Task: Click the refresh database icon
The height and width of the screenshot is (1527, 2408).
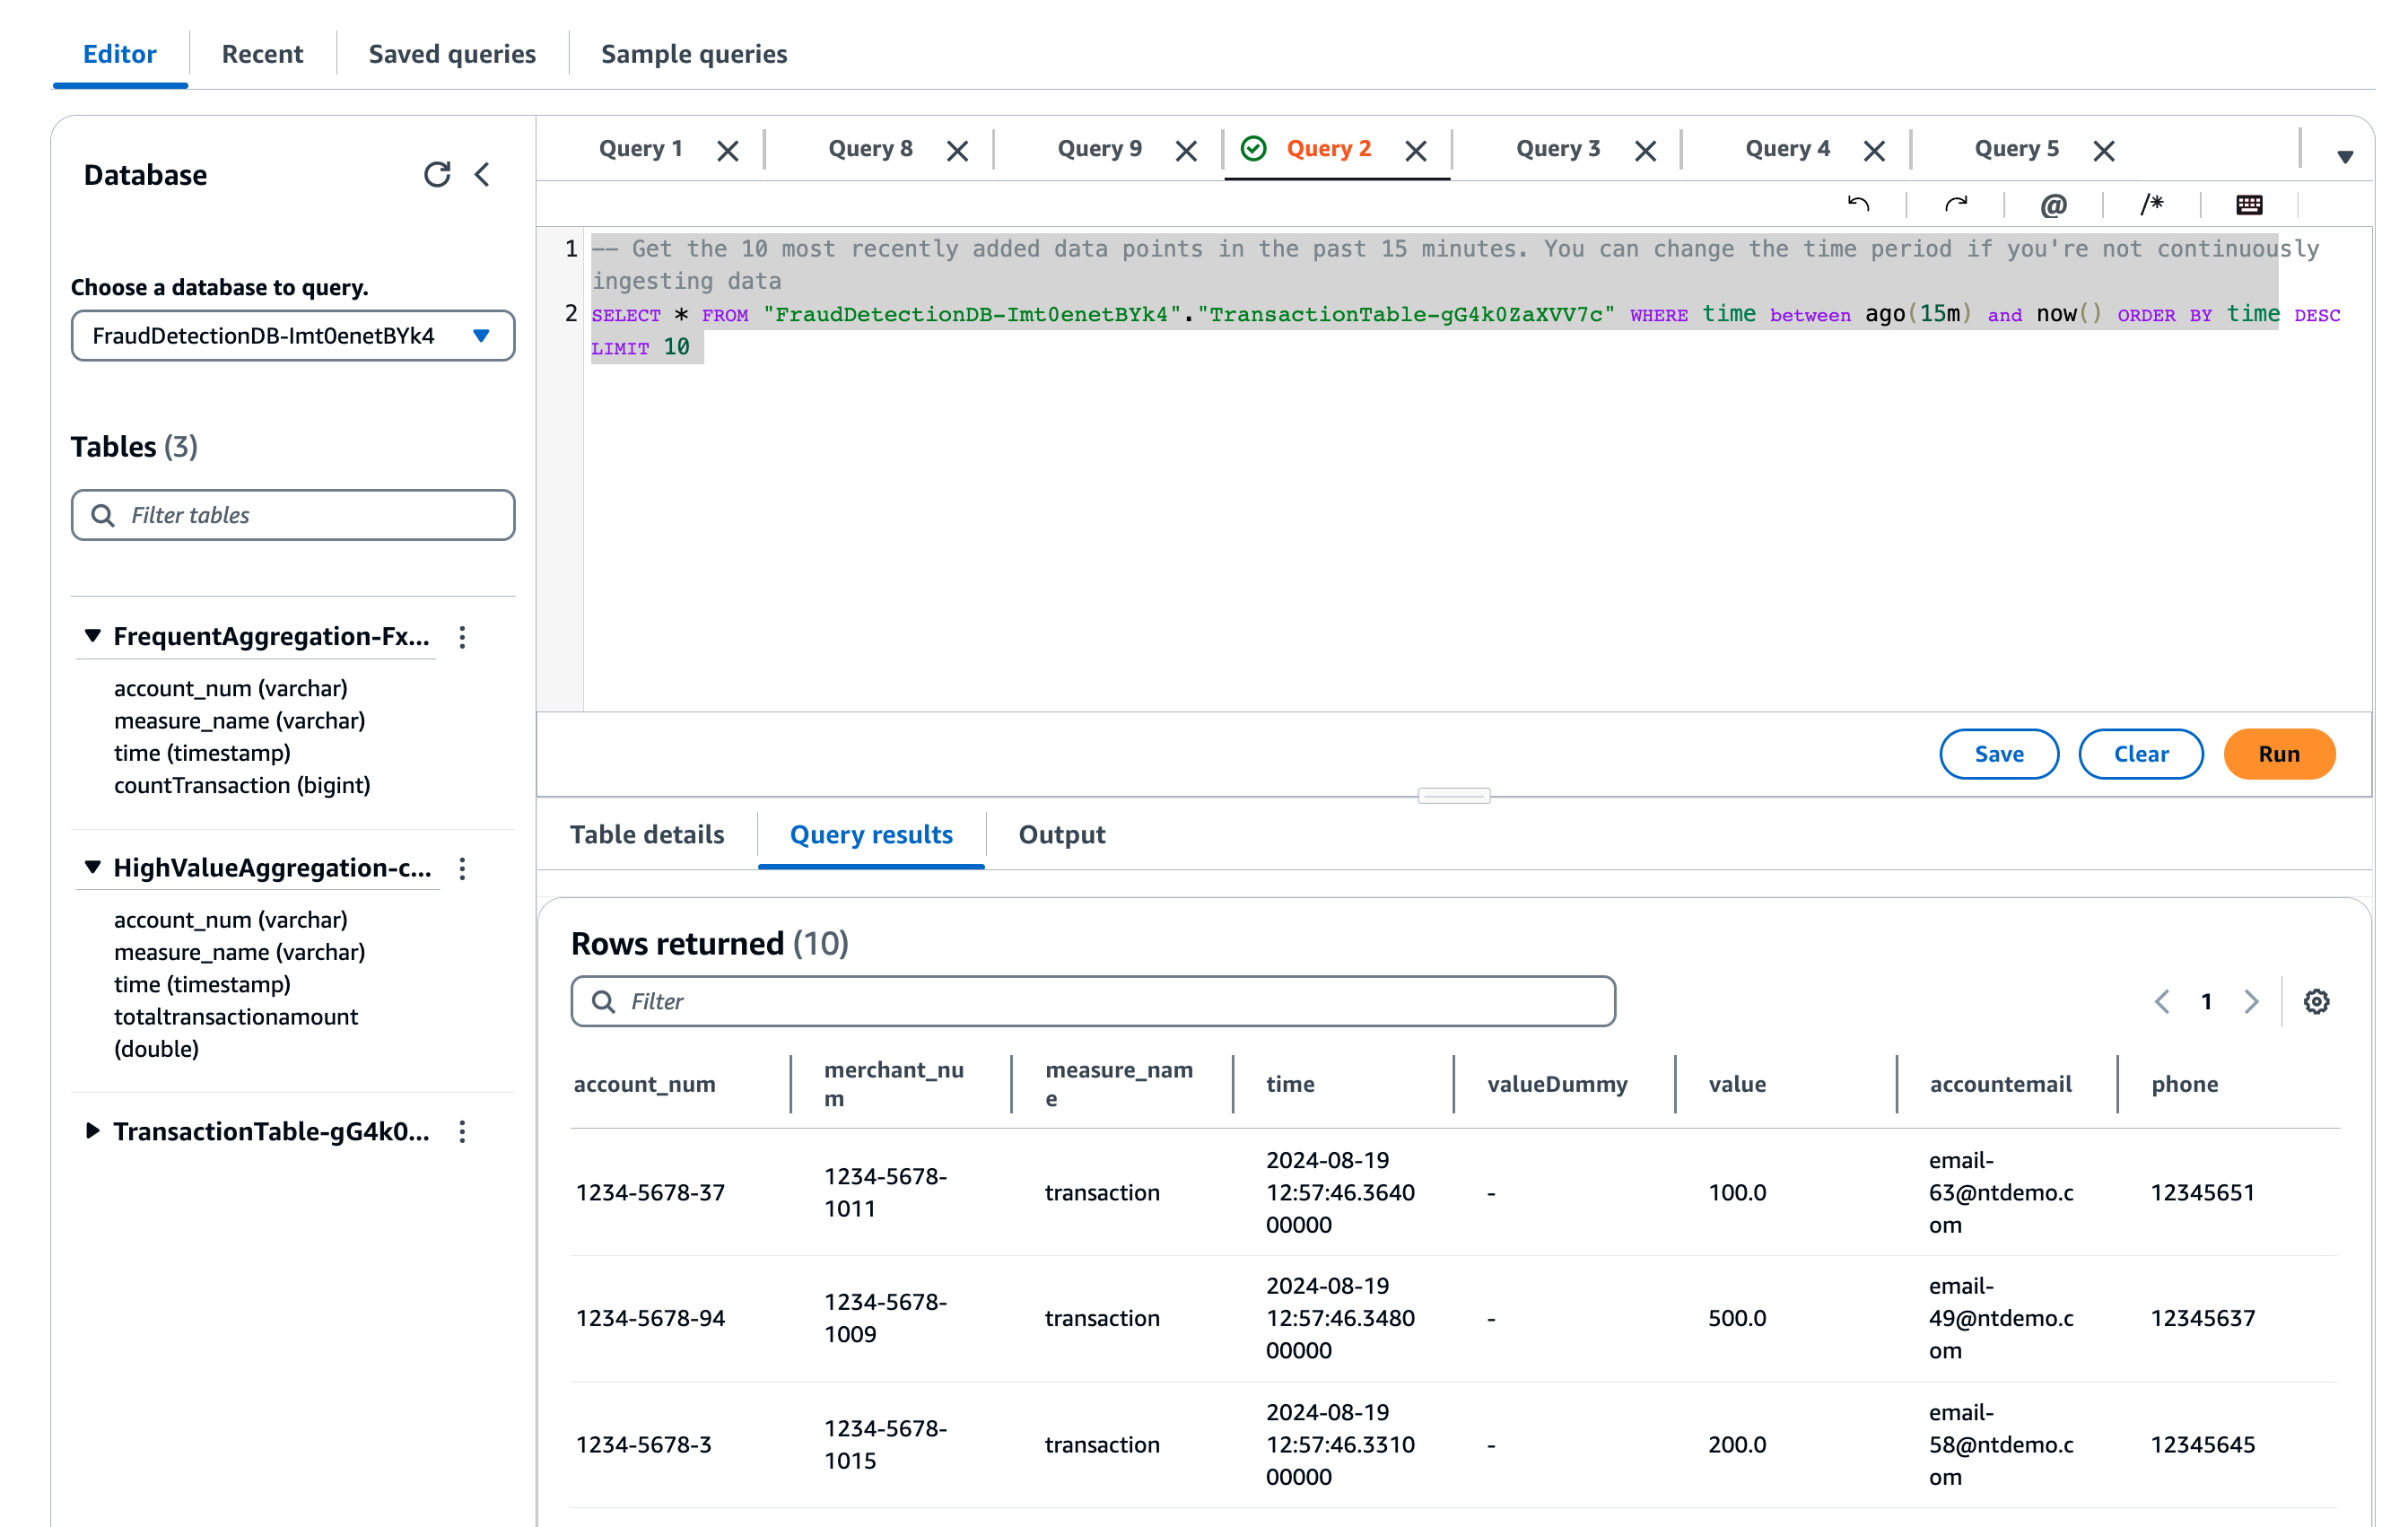Action: tap(437, 174)
